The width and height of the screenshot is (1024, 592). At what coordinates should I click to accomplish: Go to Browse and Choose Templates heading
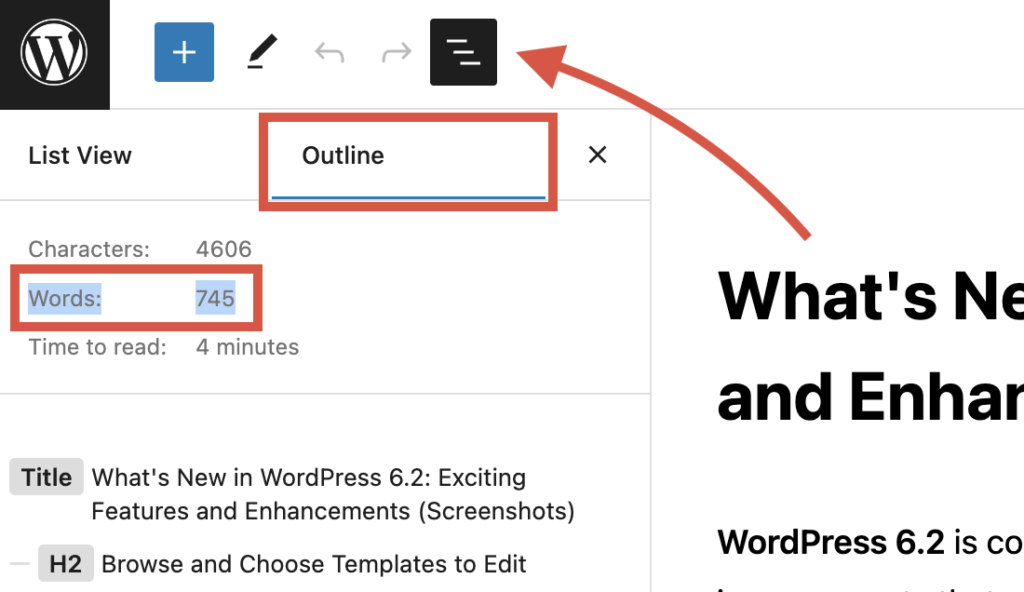314,564
